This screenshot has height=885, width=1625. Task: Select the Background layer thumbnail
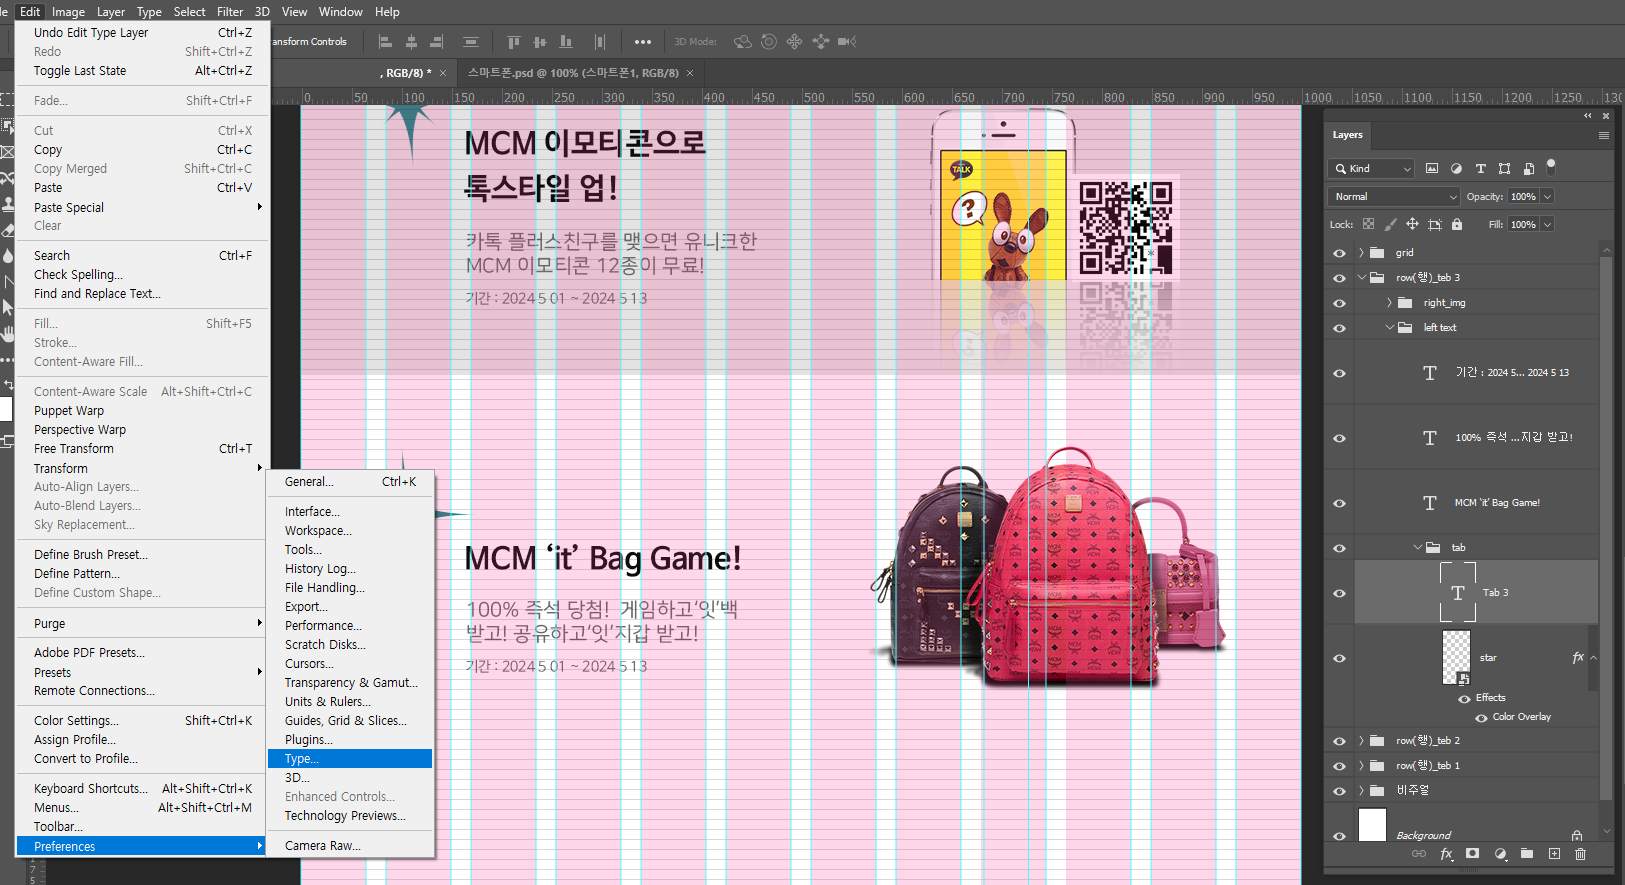pos(1372,825)
